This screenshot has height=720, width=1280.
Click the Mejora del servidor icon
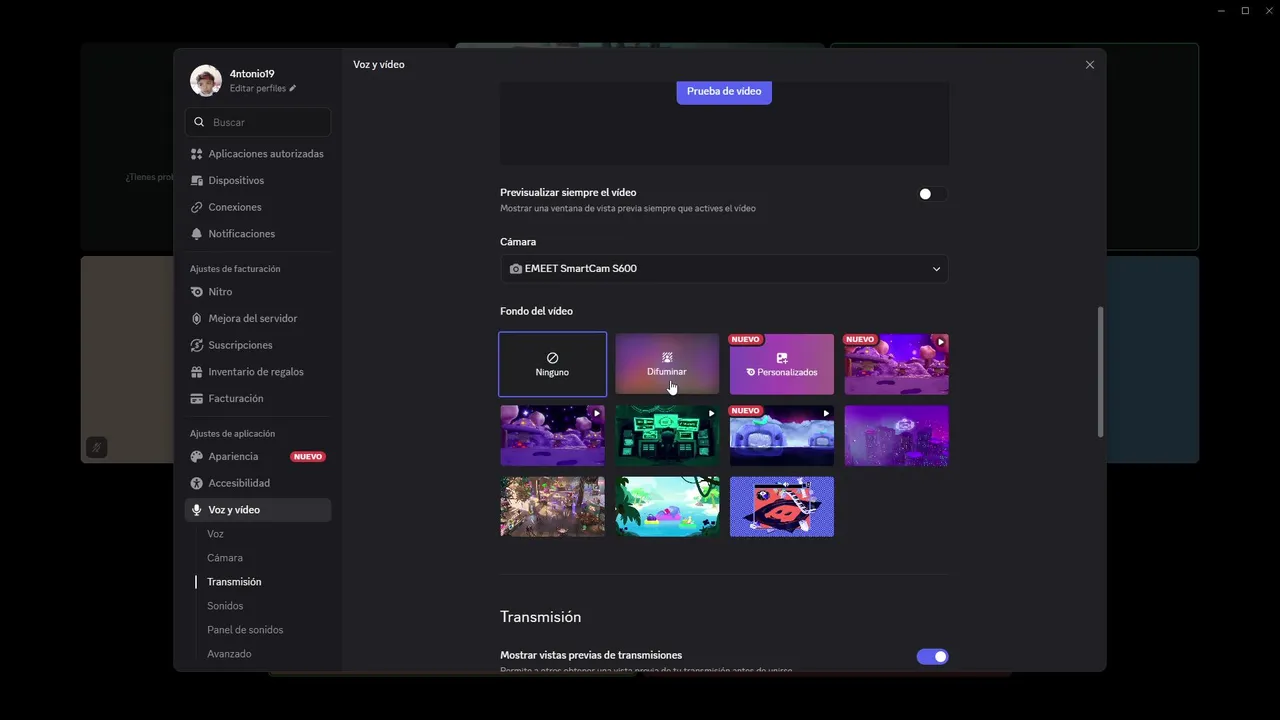197,319
